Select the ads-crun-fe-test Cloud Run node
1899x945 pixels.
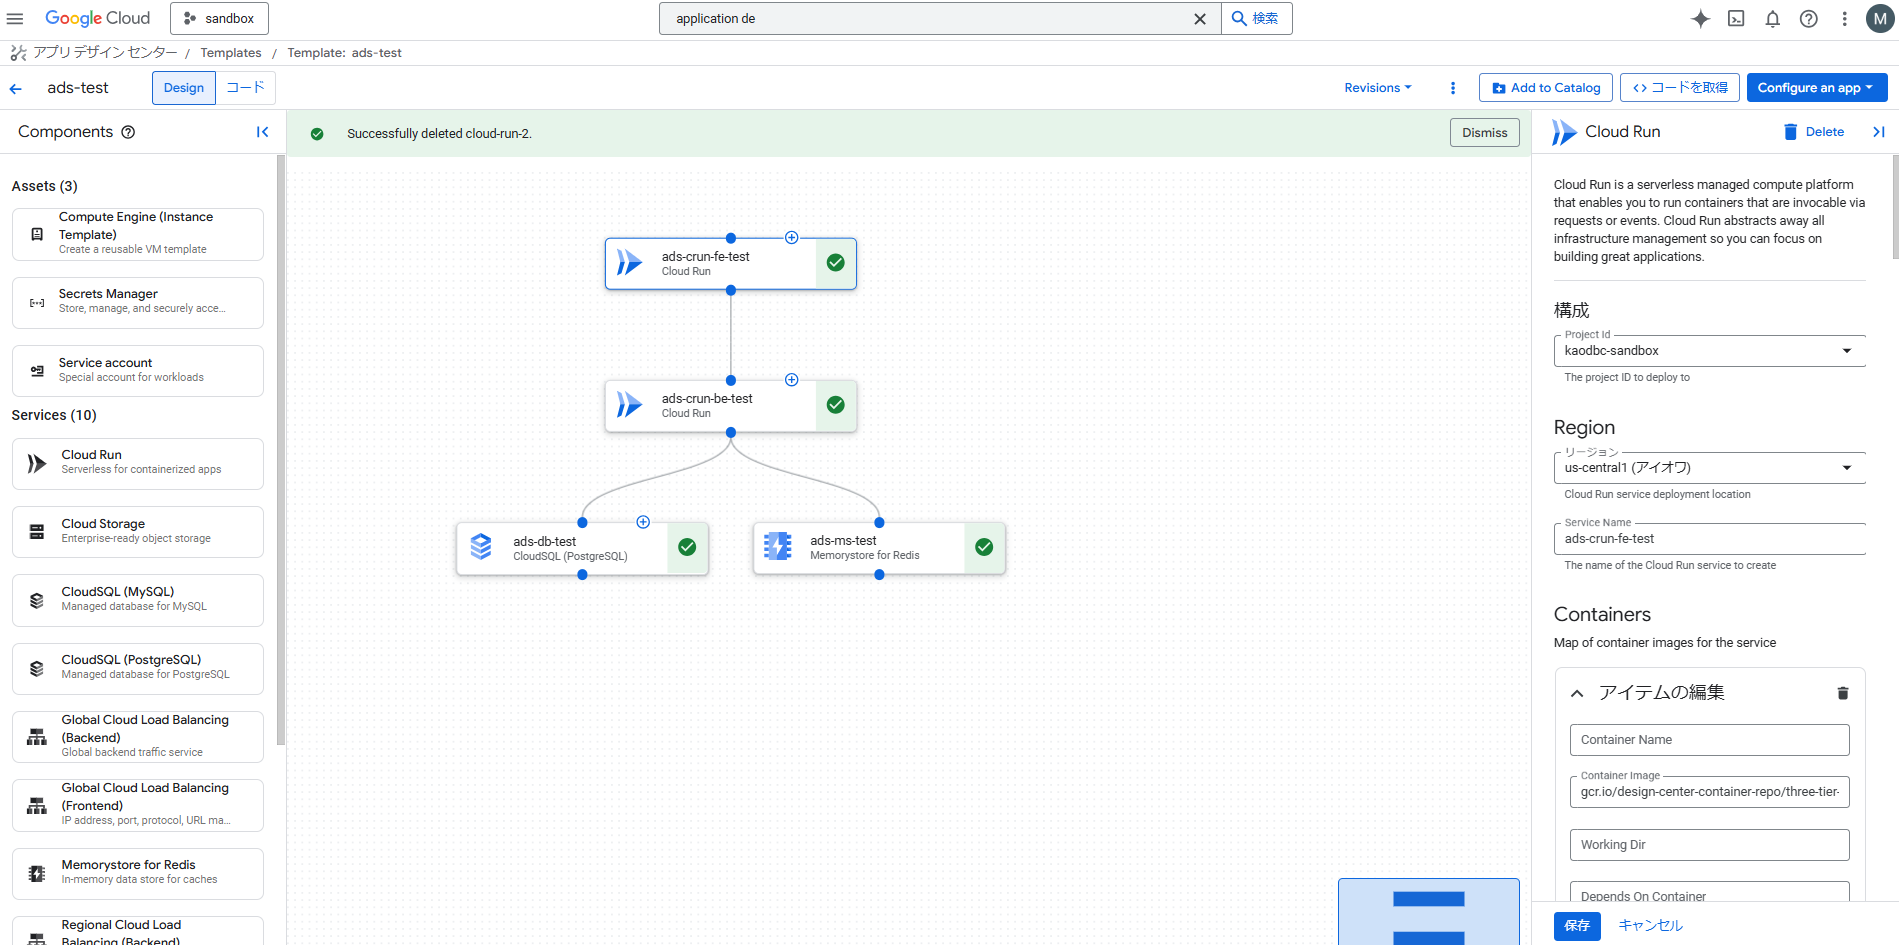point(730,264)
